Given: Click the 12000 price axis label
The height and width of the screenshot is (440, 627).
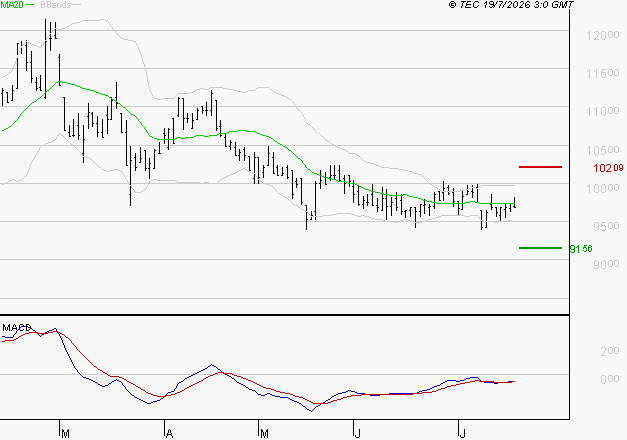Looking at the screenshot, I should (x=603, y=36).
